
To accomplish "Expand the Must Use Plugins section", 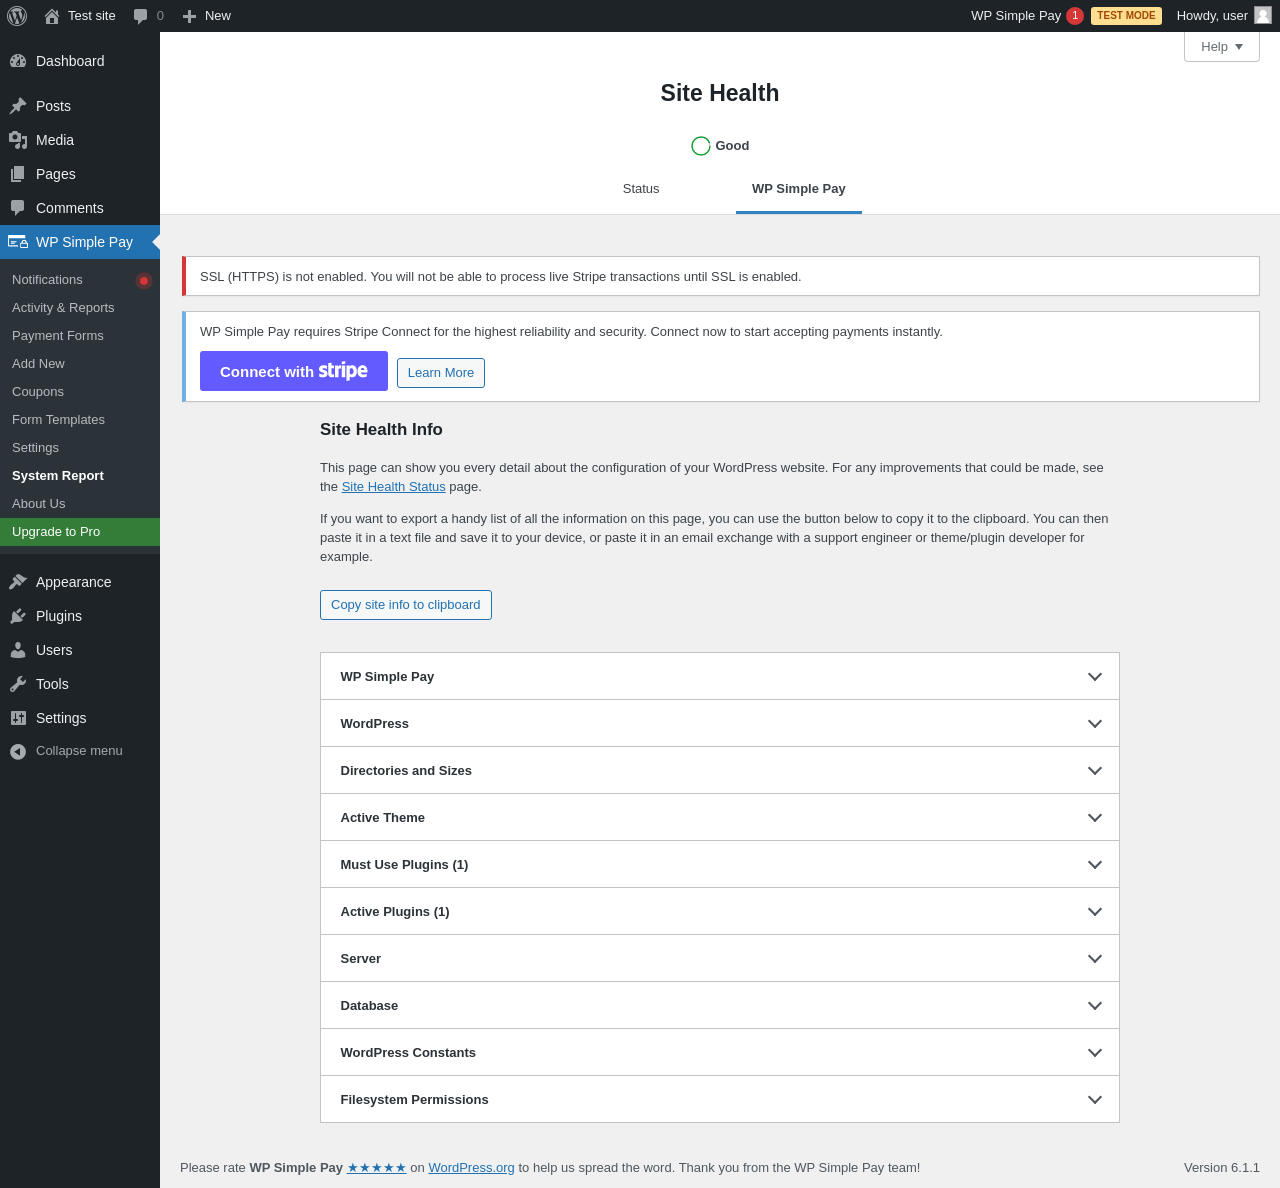I will pos(720,865).
